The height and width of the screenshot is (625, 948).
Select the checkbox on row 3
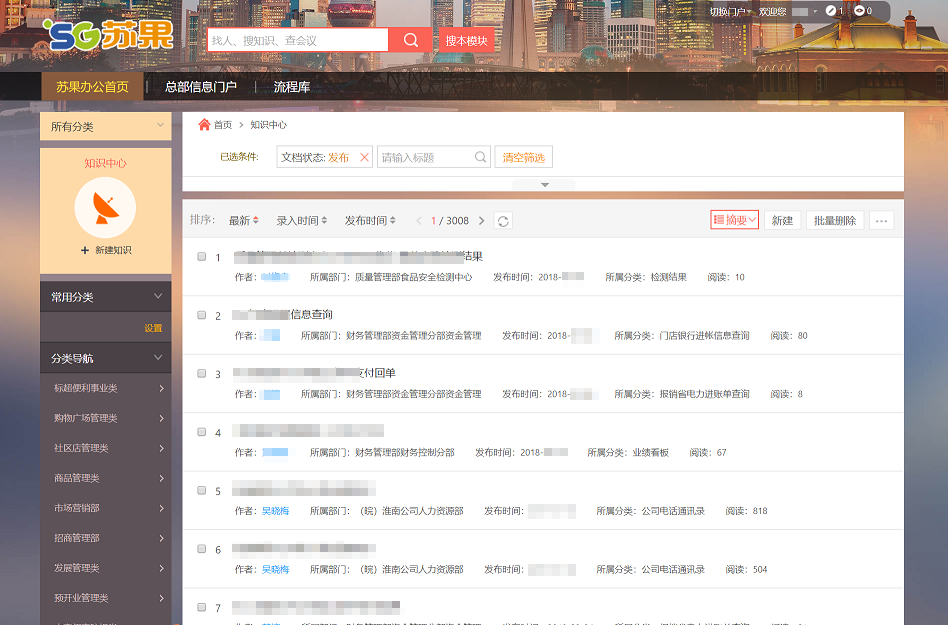coord(202,373)
